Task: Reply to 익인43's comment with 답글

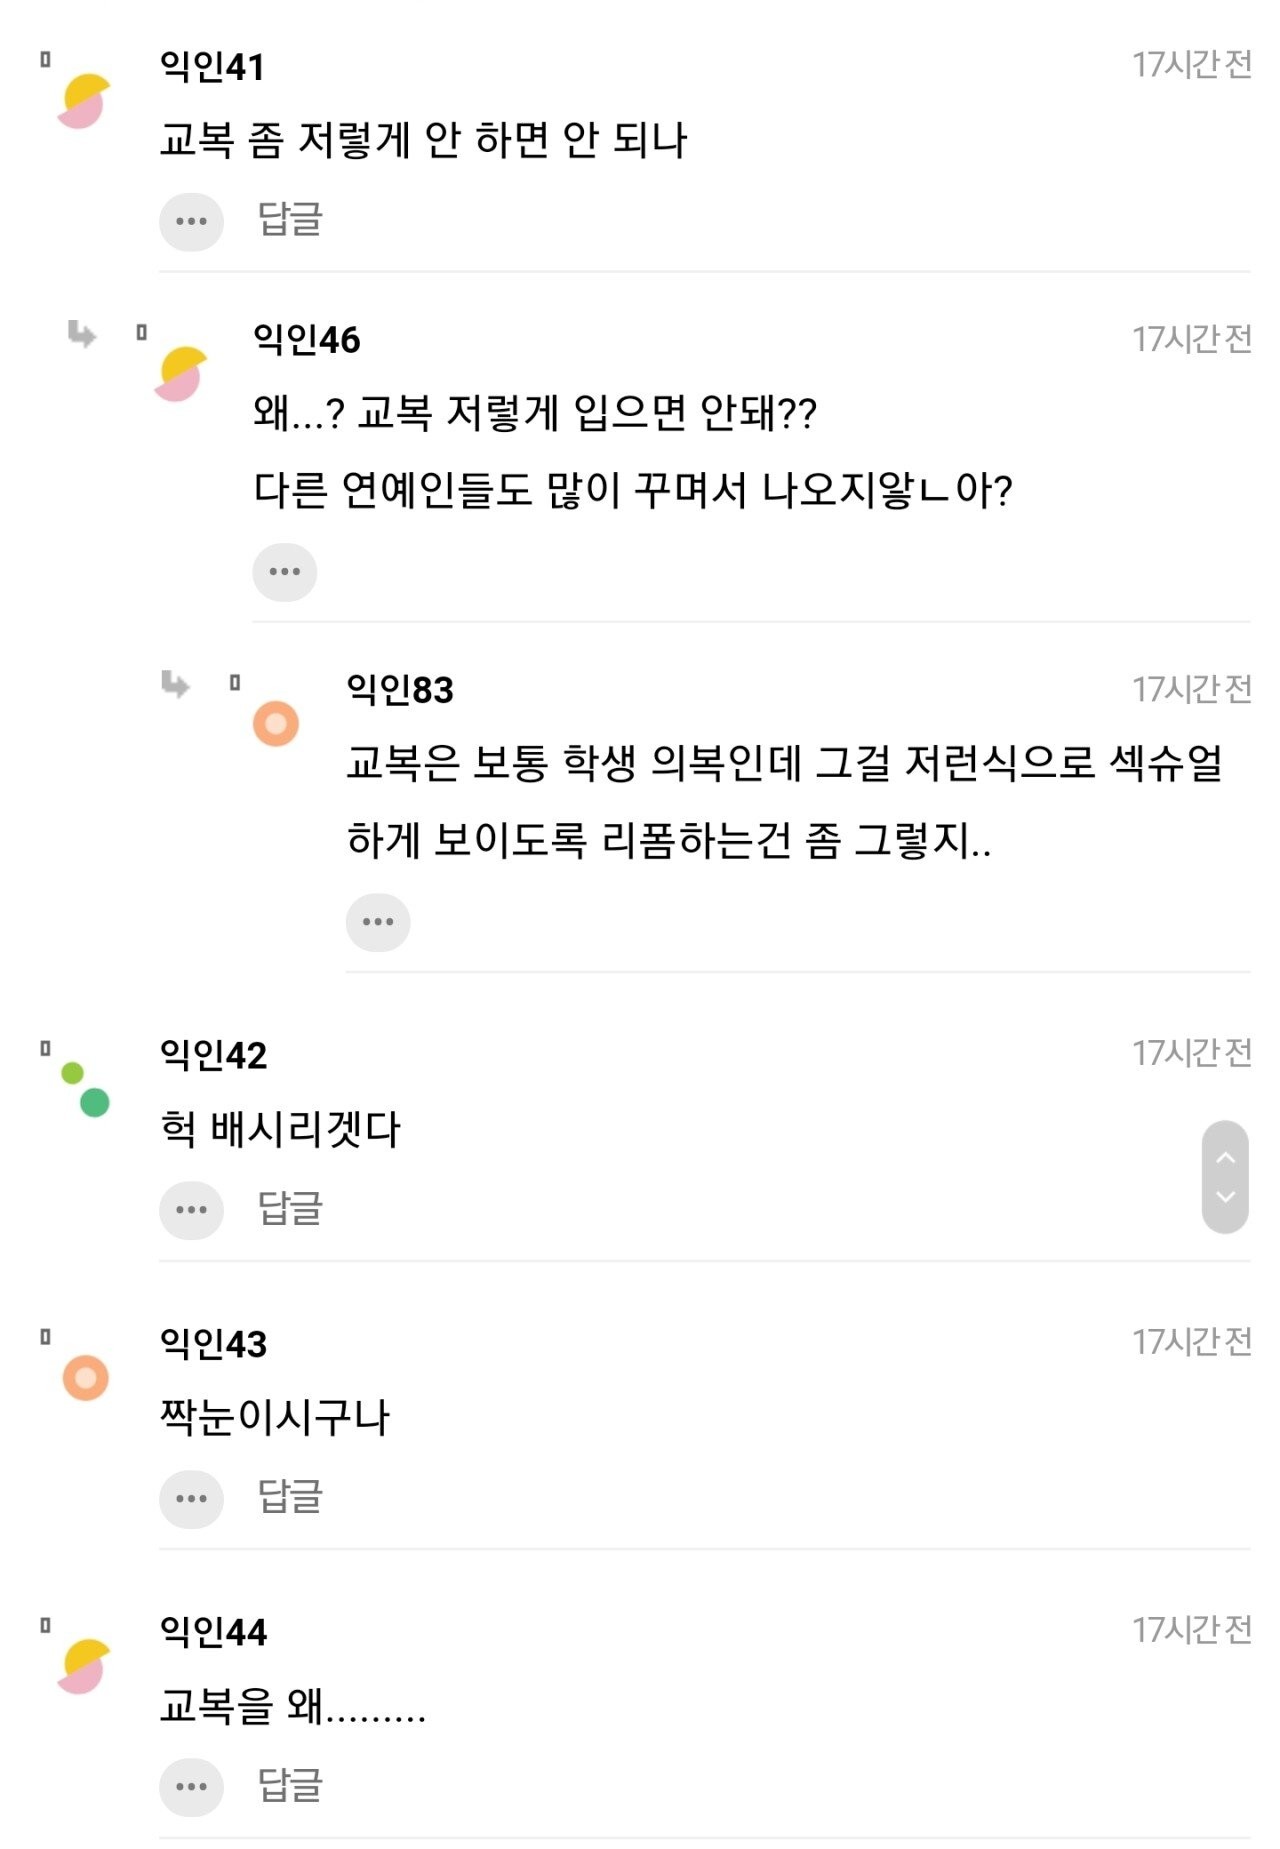Action: 290,1496
